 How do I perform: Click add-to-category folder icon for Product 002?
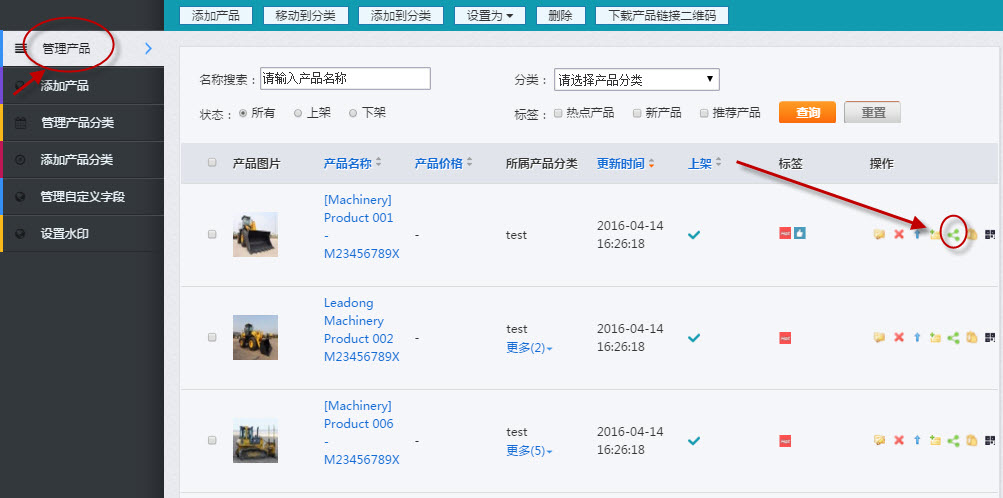coord(934,338)
